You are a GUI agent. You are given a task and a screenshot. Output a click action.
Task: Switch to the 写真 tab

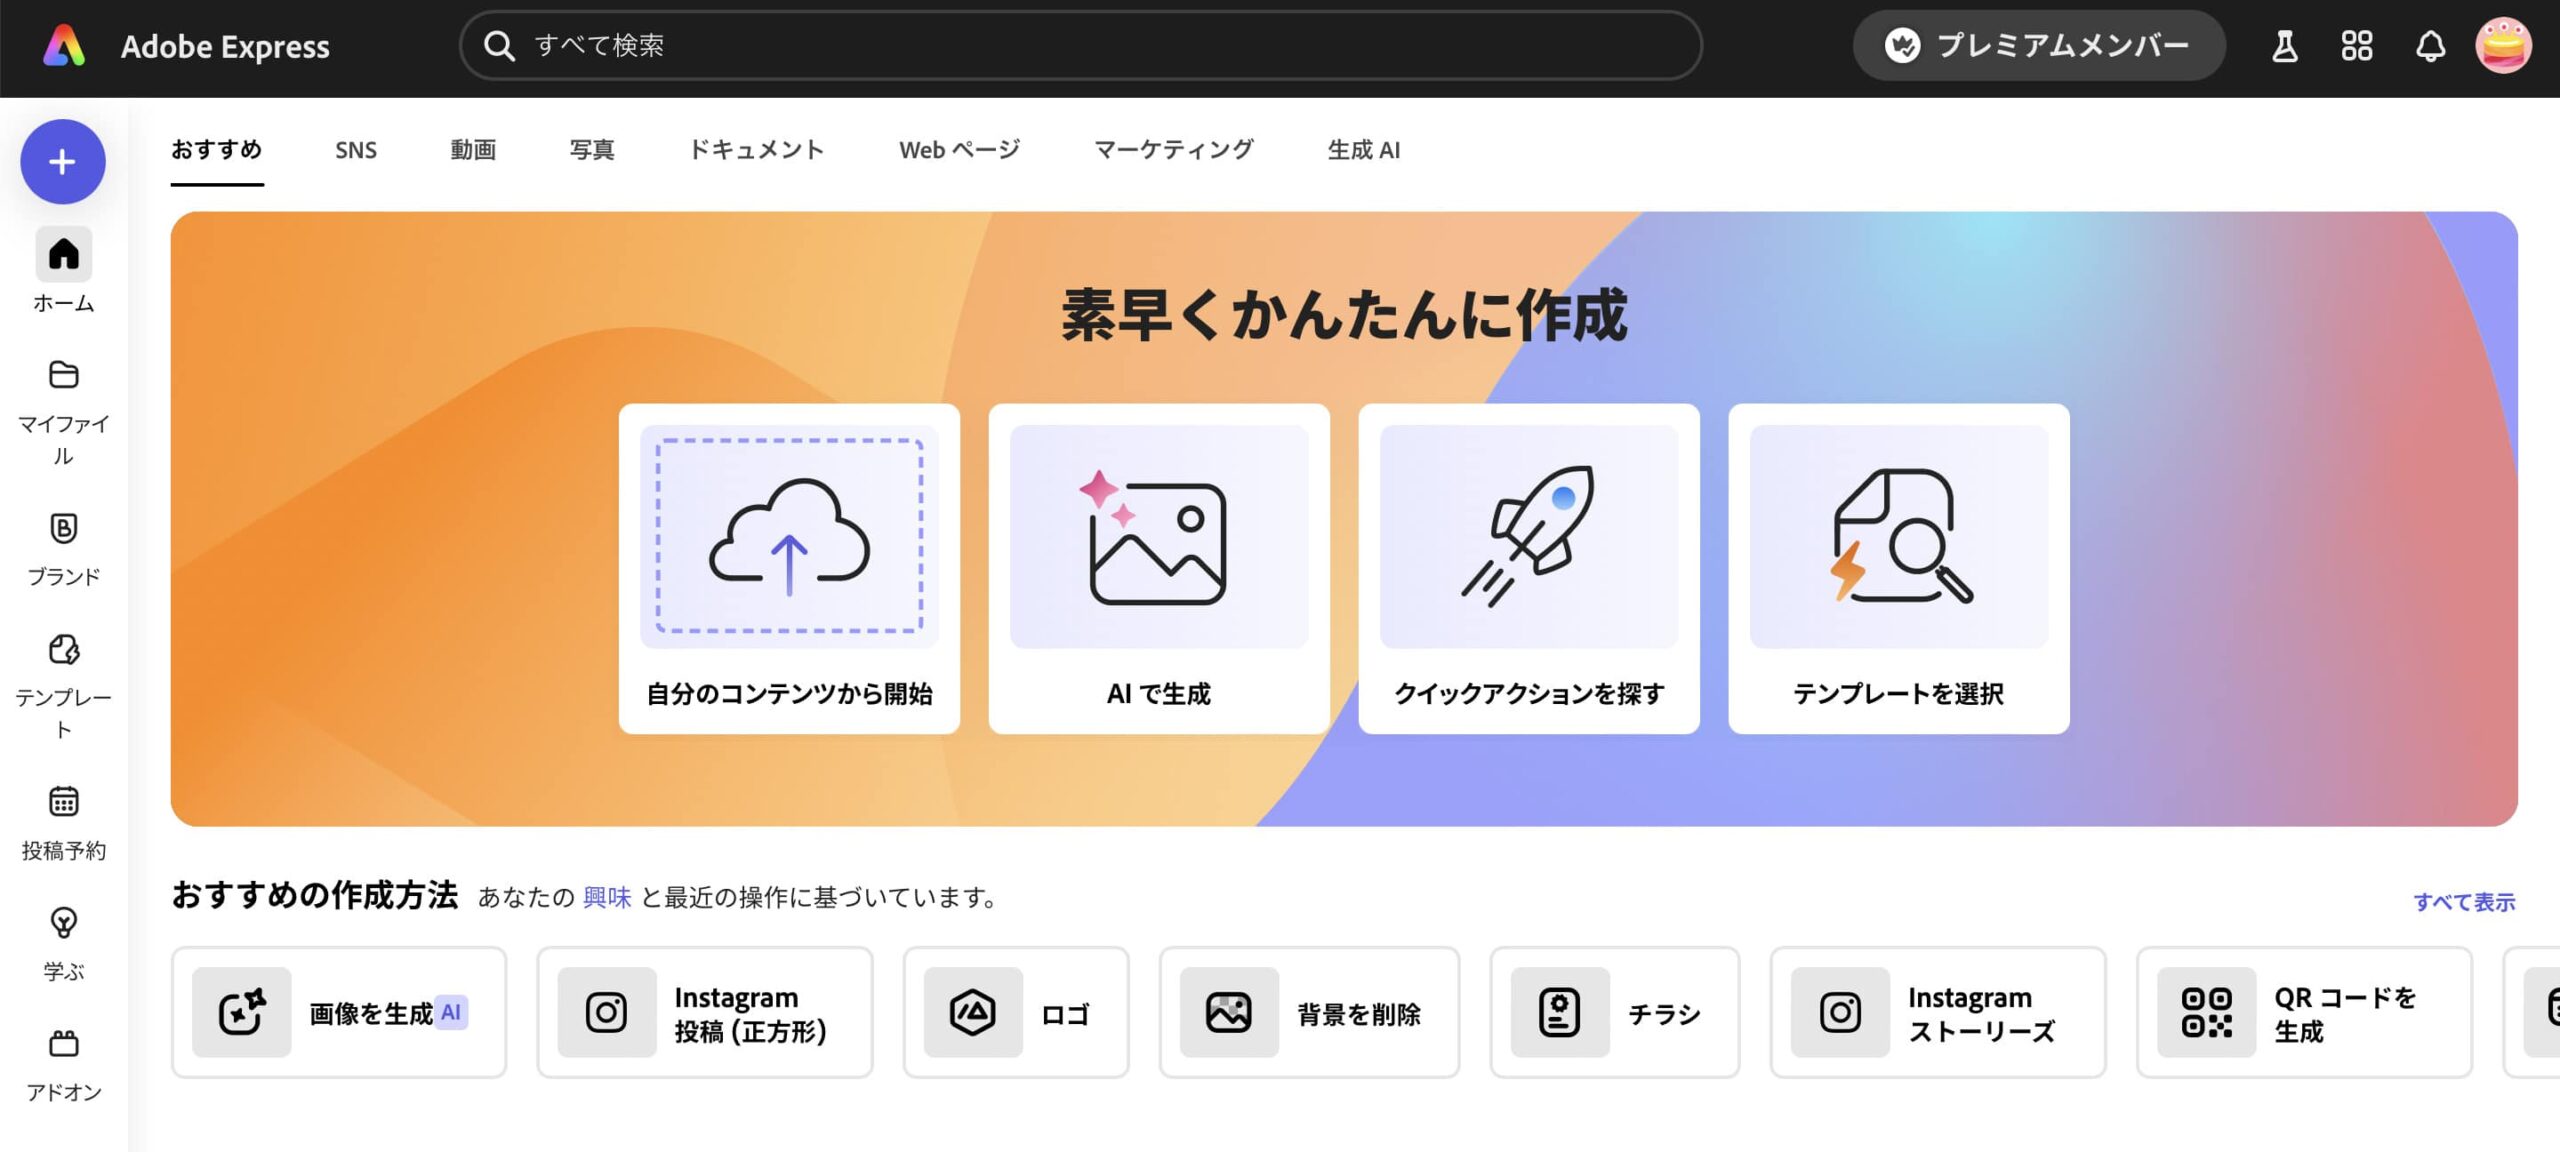pos(592,150)
